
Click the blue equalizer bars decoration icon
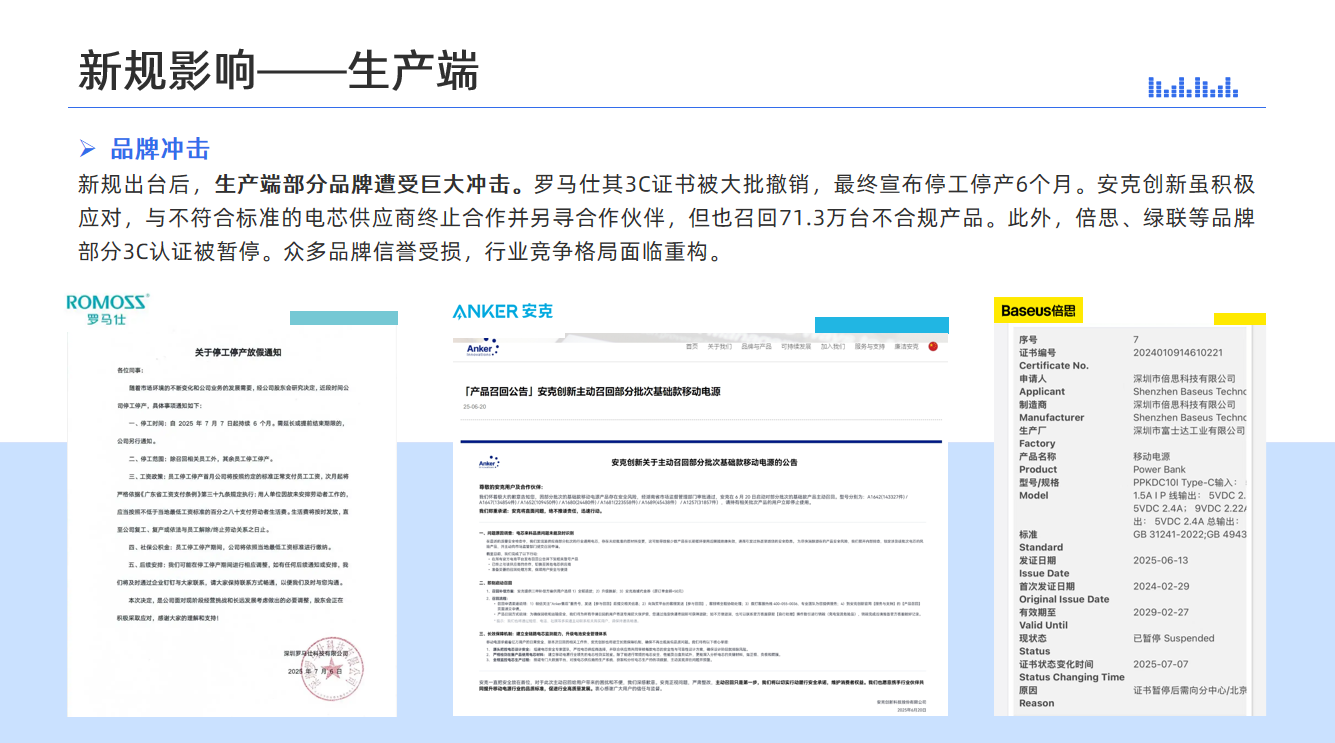[1193, 87]
